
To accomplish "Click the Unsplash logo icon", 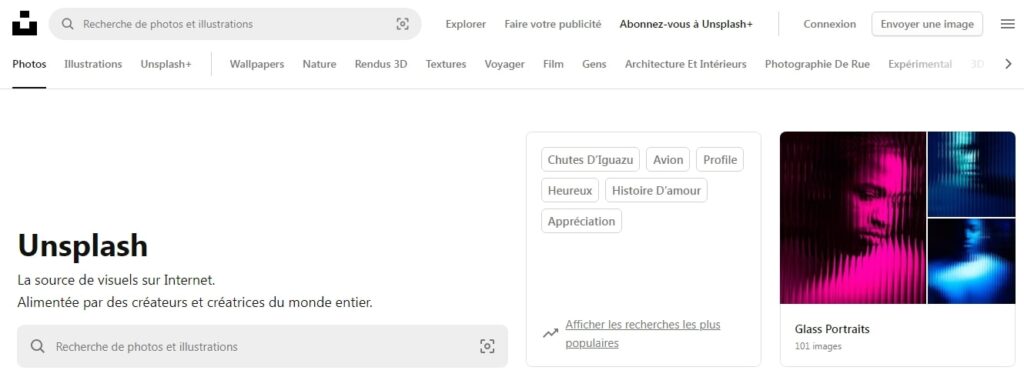I will [24, 24].
